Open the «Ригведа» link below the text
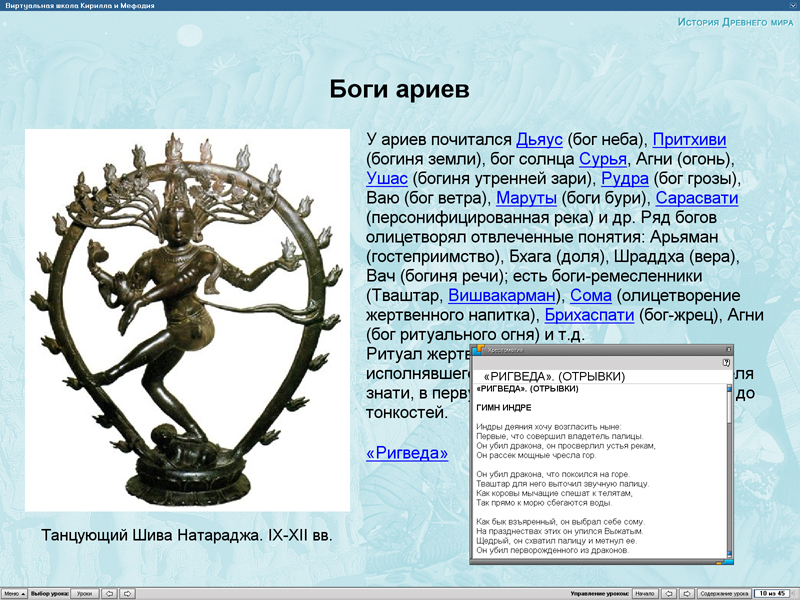This screenshot has width=800, height=600. 407,453
